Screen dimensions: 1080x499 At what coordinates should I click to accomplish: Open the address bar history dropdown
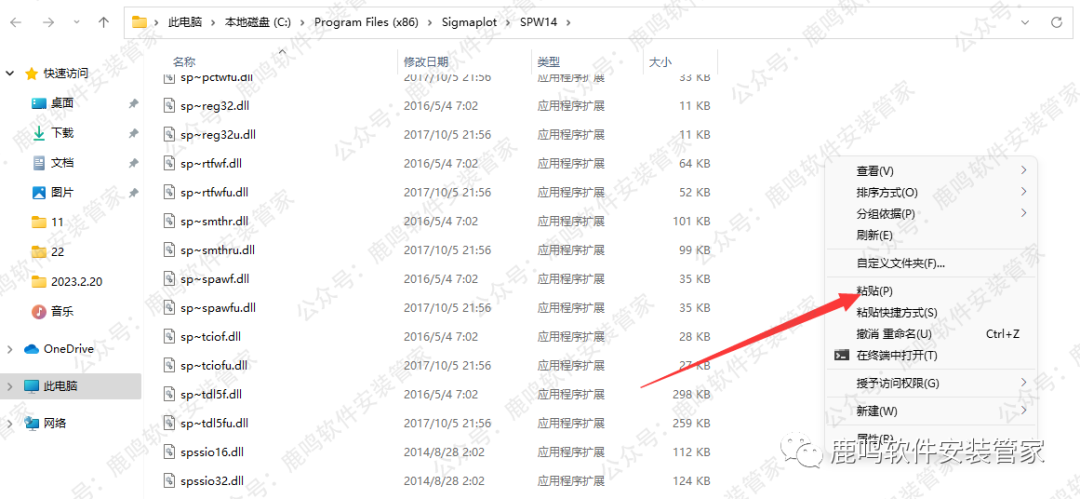pos(1022,21)
